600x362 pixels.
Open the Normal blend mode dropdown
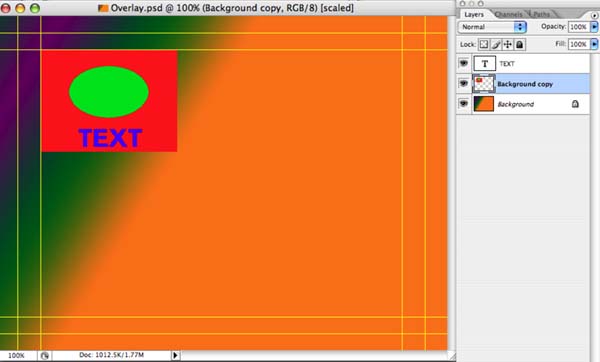click(492, 27)
